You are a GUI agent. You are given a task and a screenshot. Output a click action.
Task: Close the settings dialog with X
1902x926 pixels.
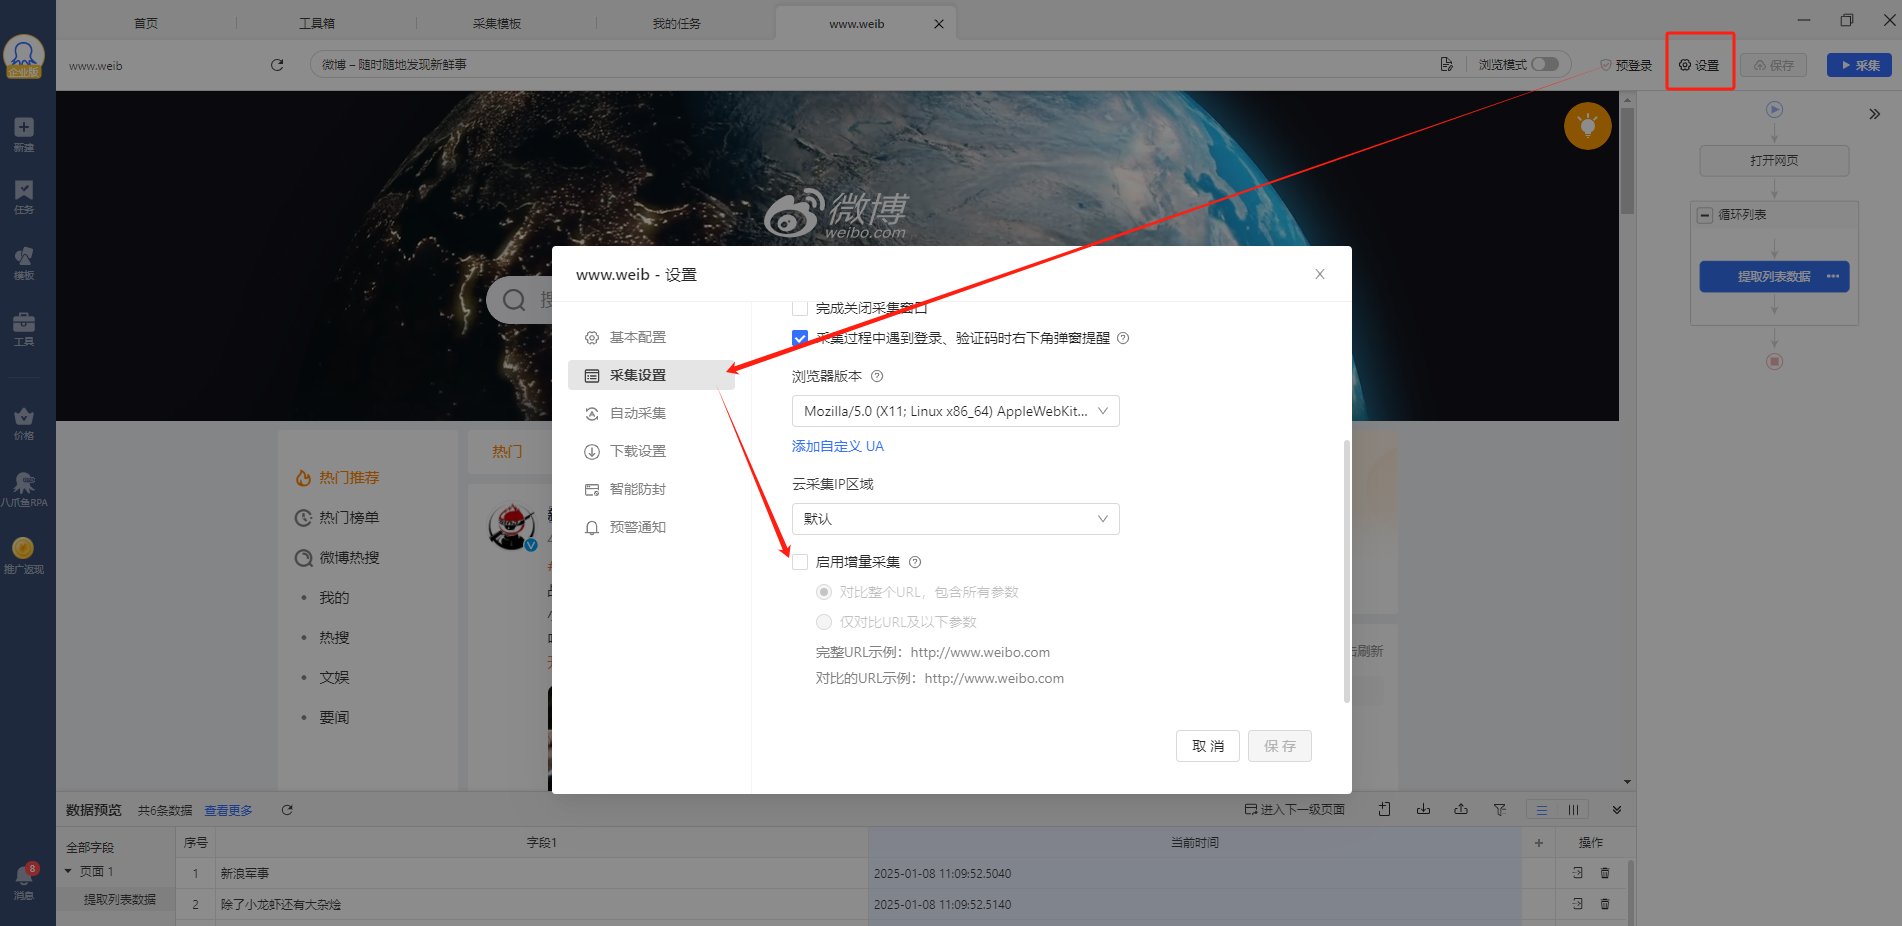pyautogui.click(x=1320, y=274)
